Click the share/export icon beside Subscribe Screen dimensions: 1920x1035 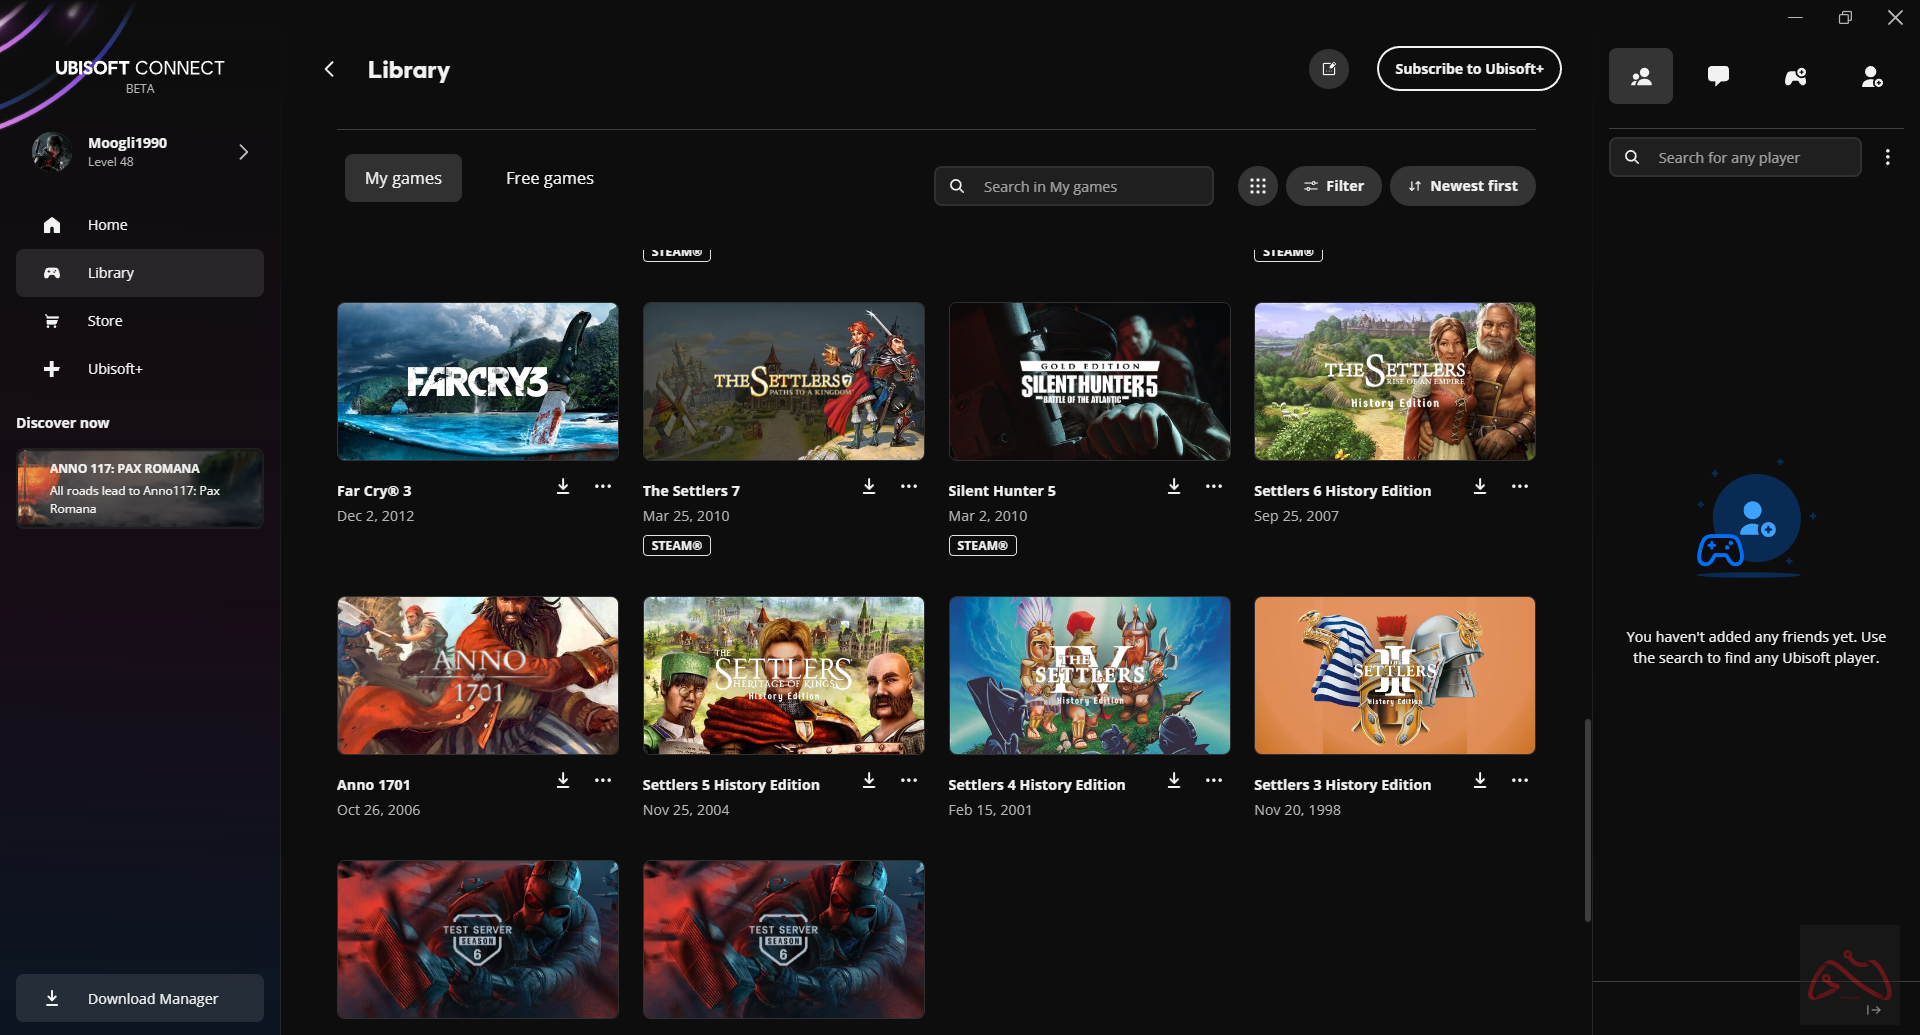click(1329, 69)
